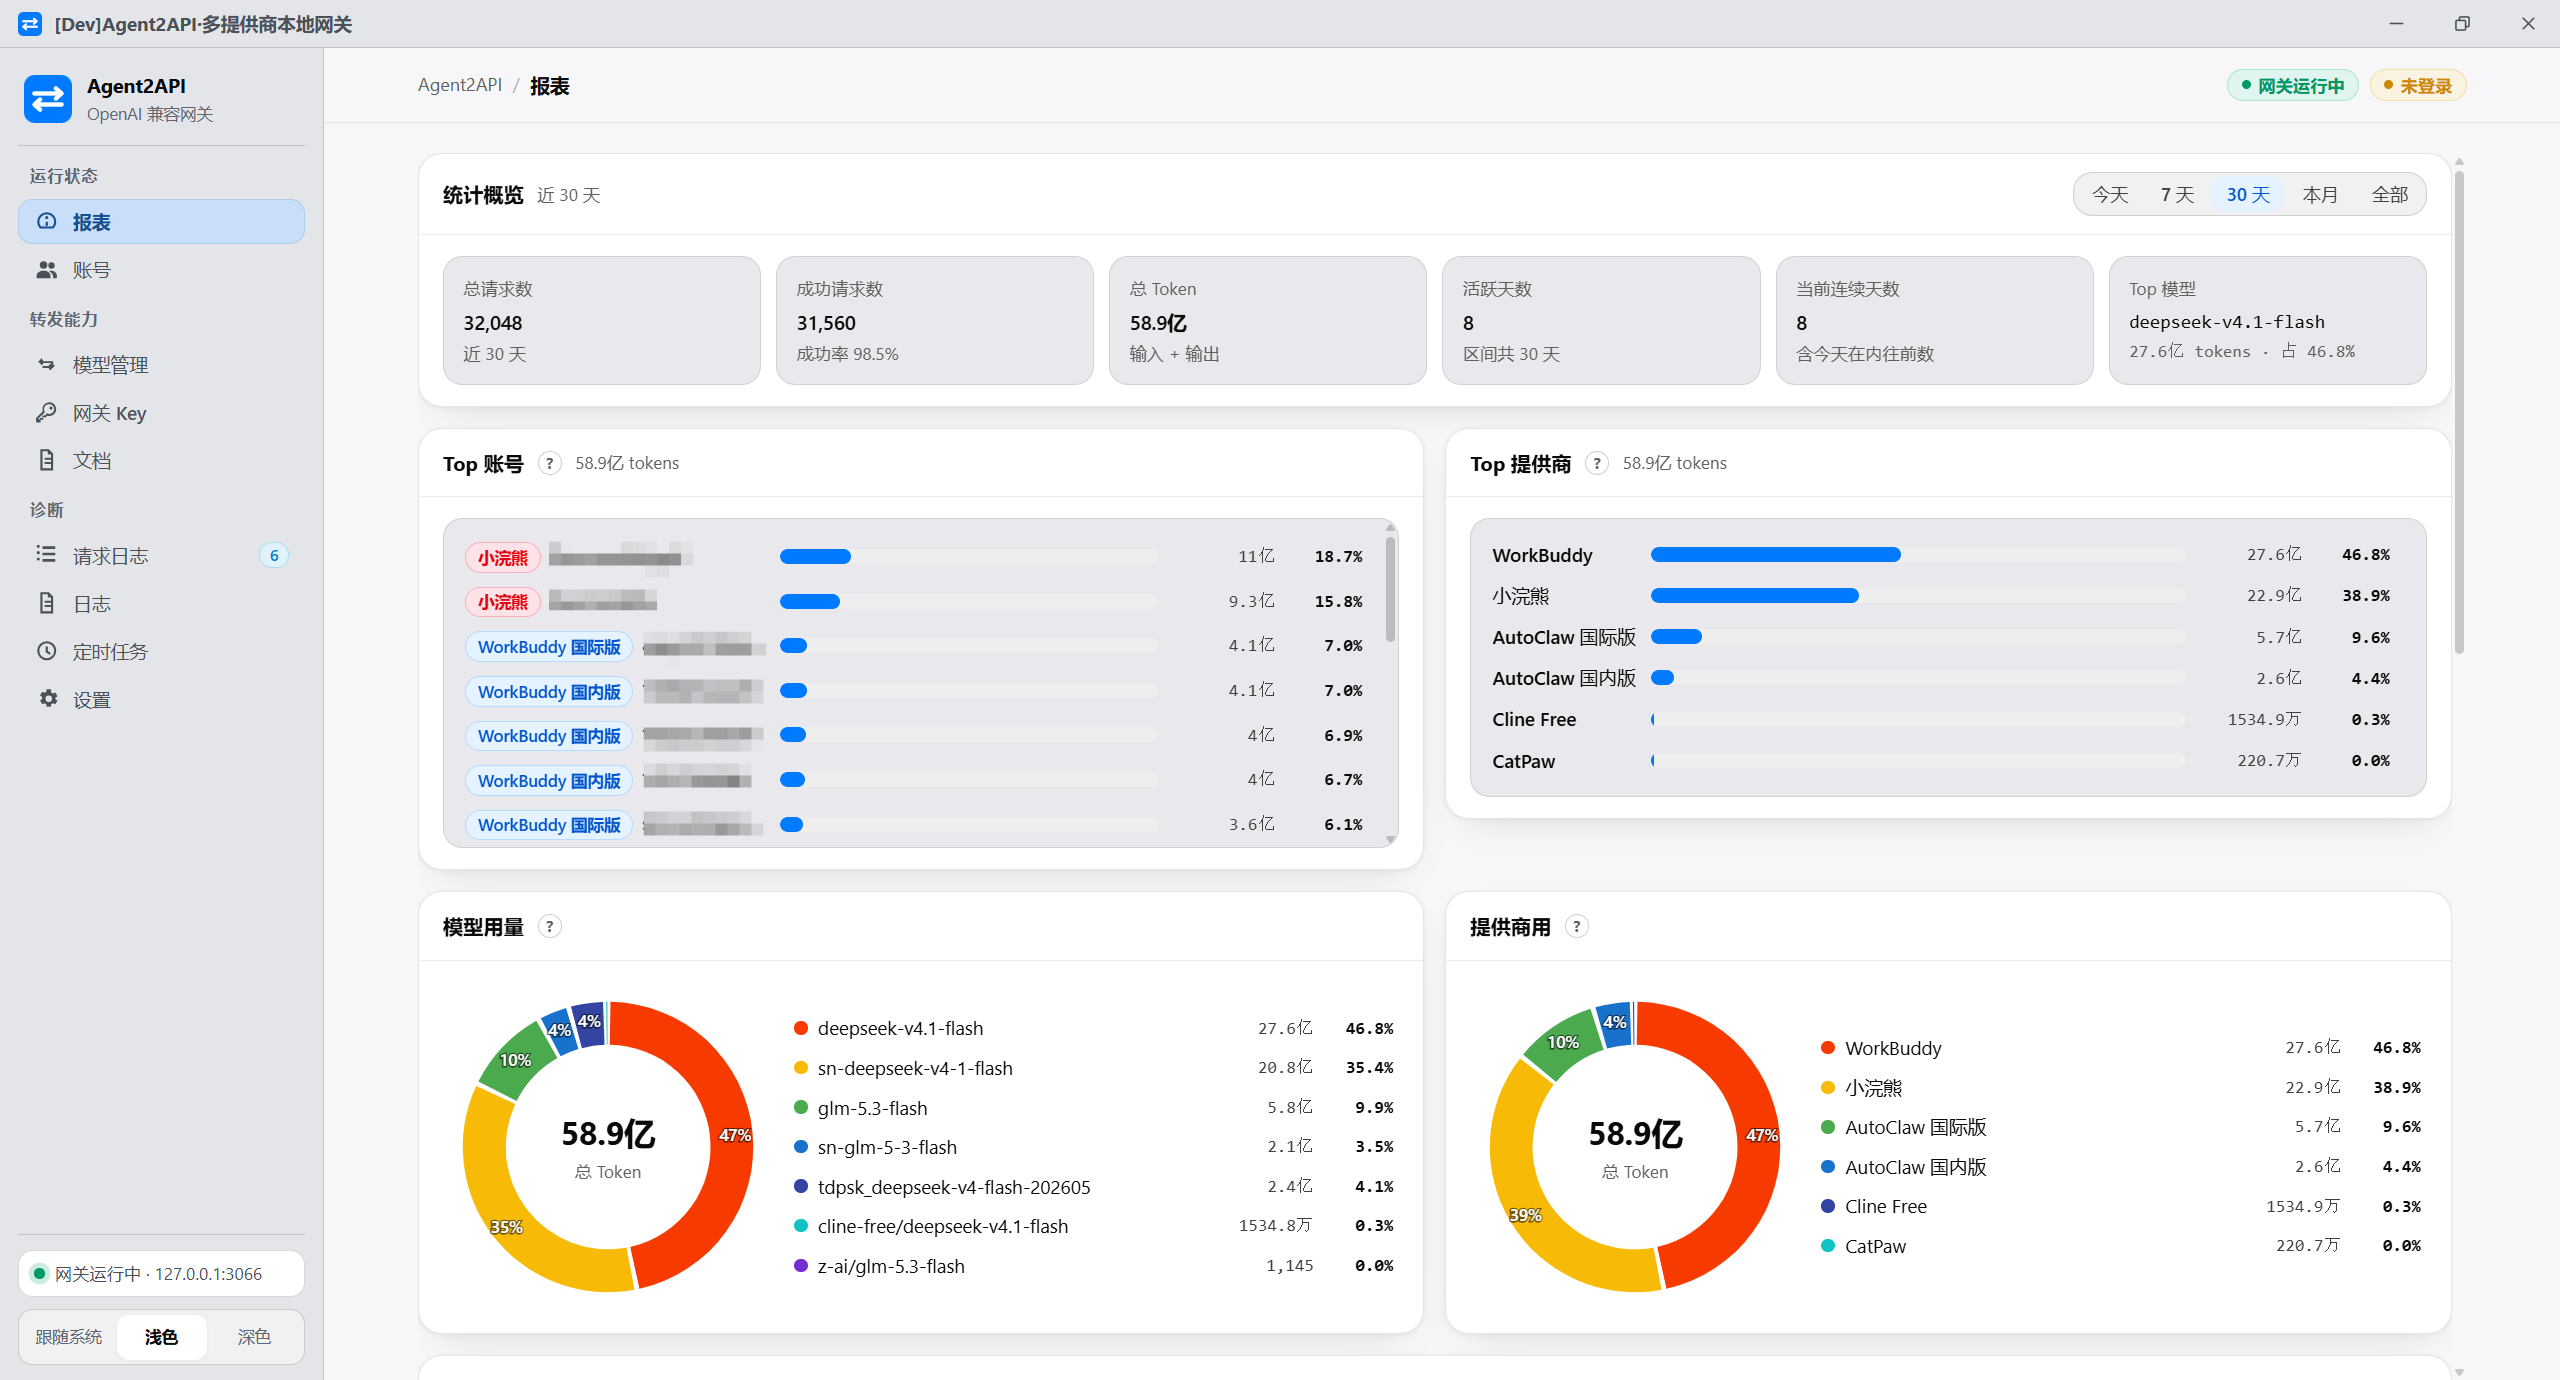
Task: Click the 文档 document icon
Action: (47, 460)
